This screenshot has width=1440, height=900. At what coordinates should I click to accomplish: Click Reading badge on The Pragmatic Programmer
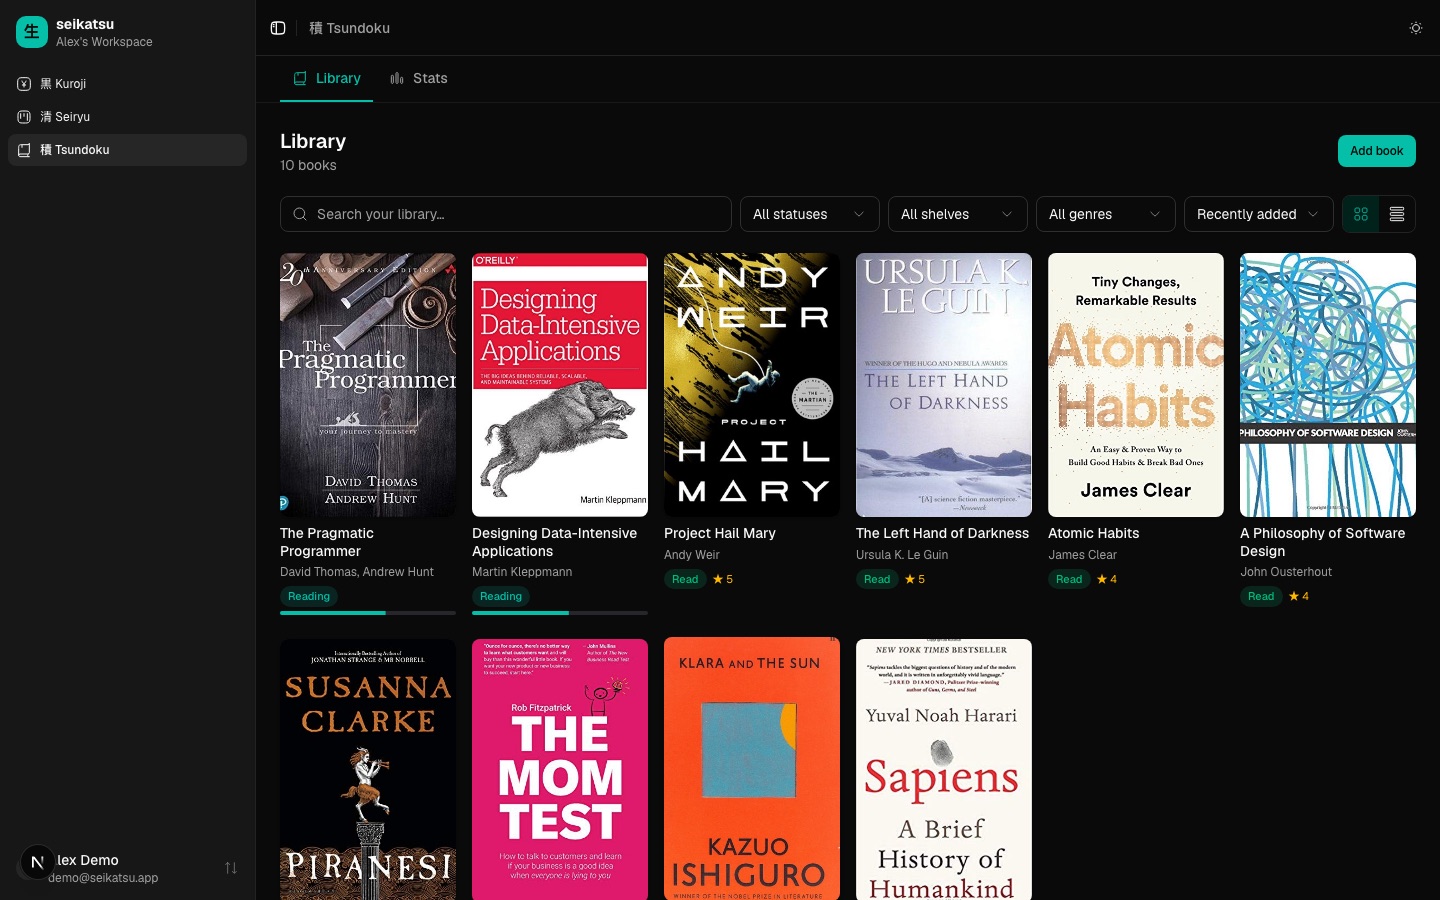point(309,597)
